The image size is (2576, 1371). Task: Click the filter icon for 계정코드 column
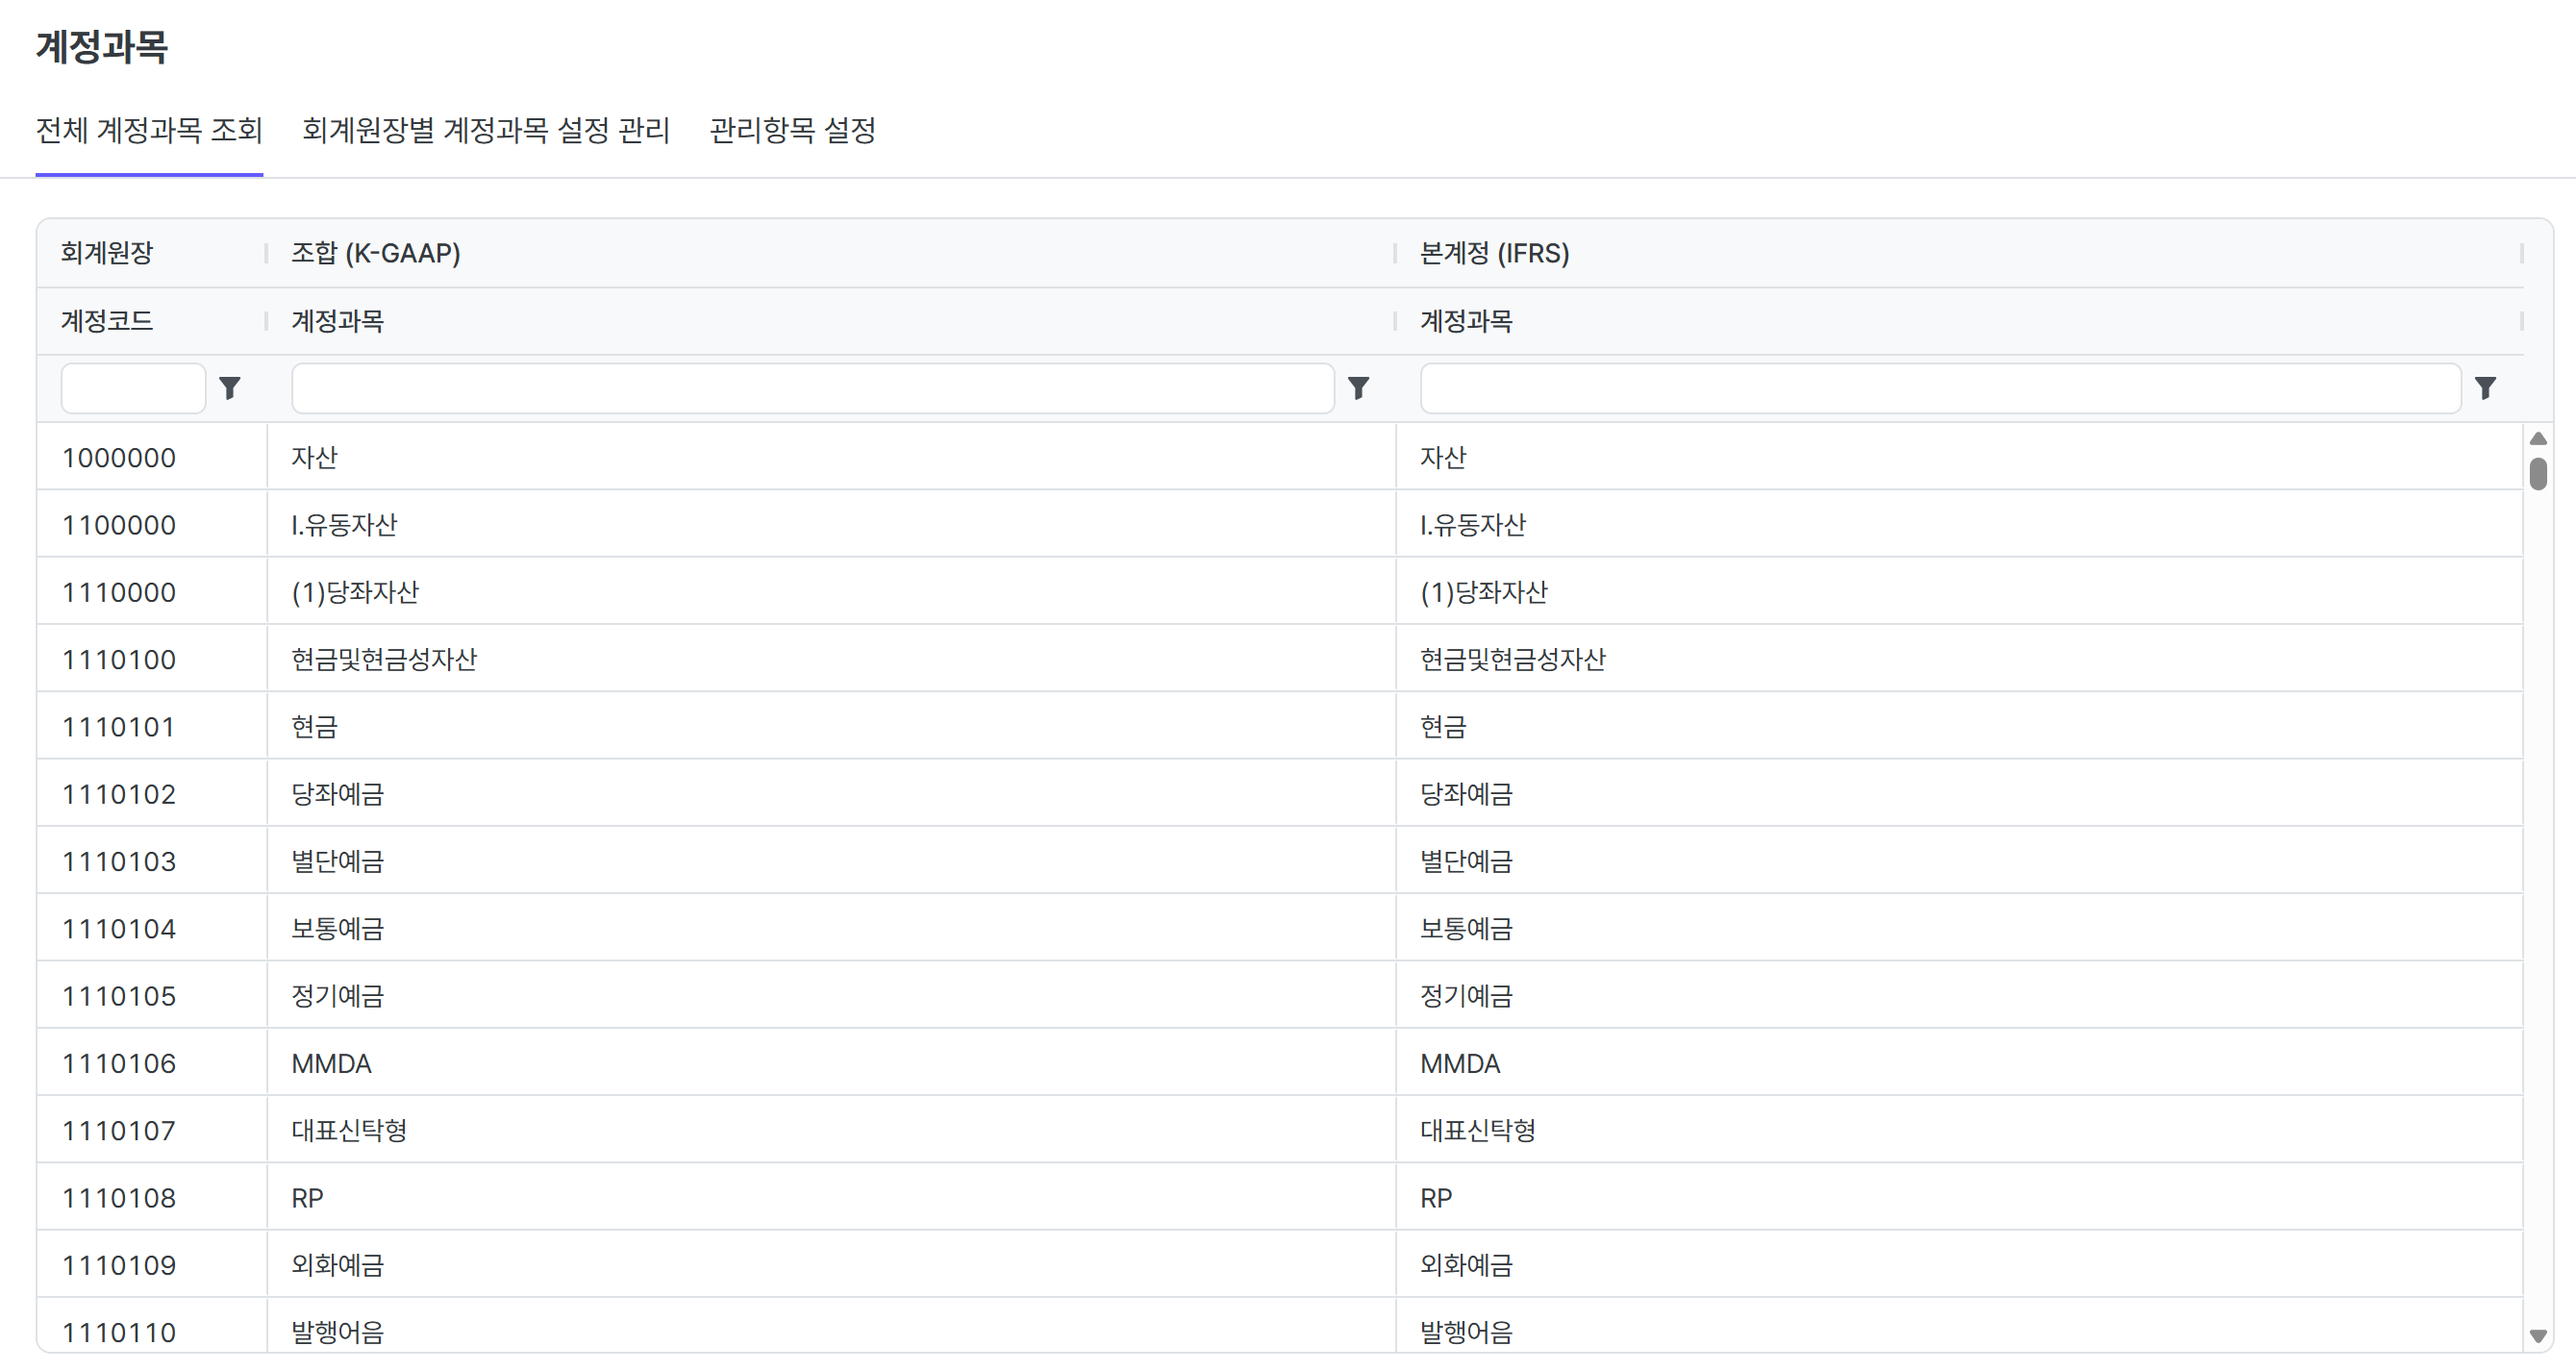point(230,388)
